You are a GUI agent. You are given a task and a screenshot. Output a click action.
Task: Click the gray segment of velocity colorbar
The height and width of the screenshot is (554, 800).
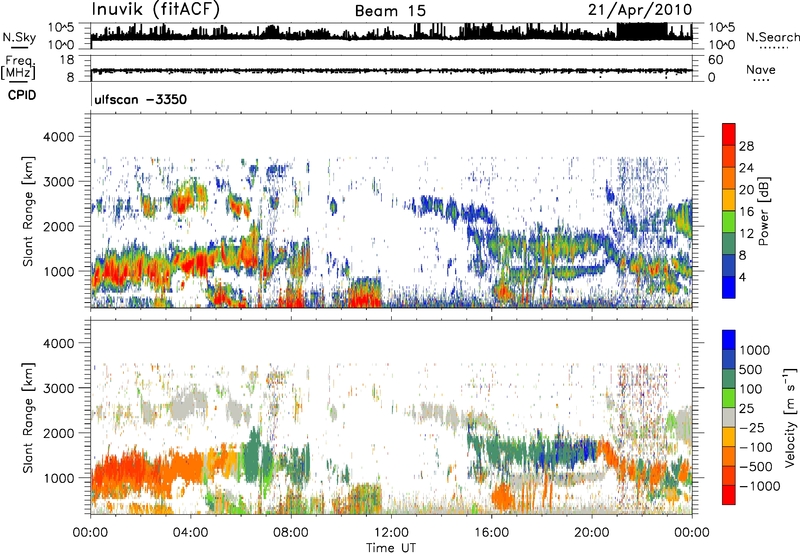click(729, 417)
